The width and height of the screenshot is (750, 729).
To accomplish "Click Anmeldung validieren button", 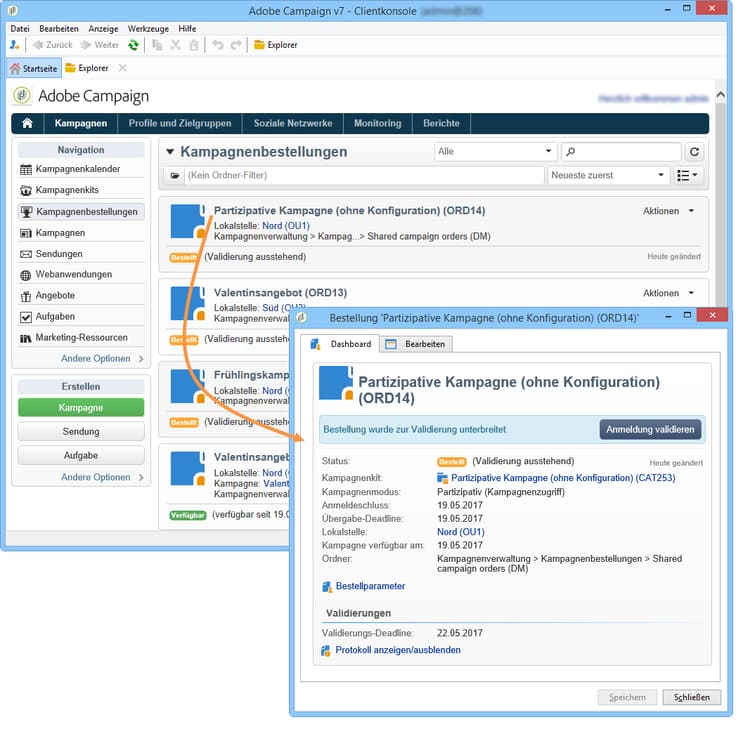I will pos(650,430).
